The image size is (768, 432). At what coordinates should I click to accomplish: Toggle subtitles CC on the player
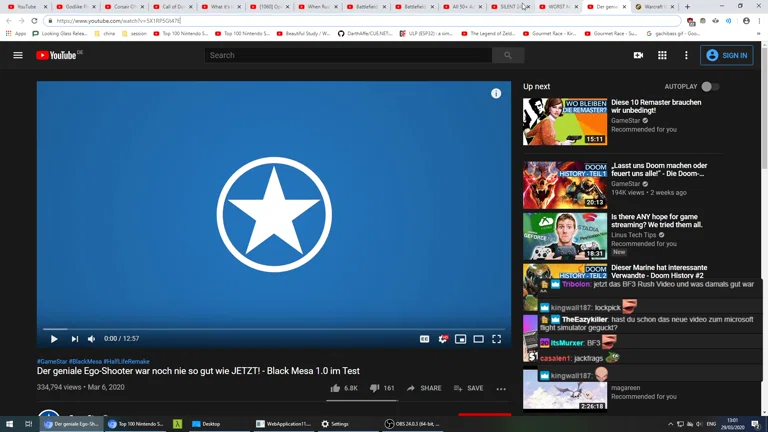point(424,339)
